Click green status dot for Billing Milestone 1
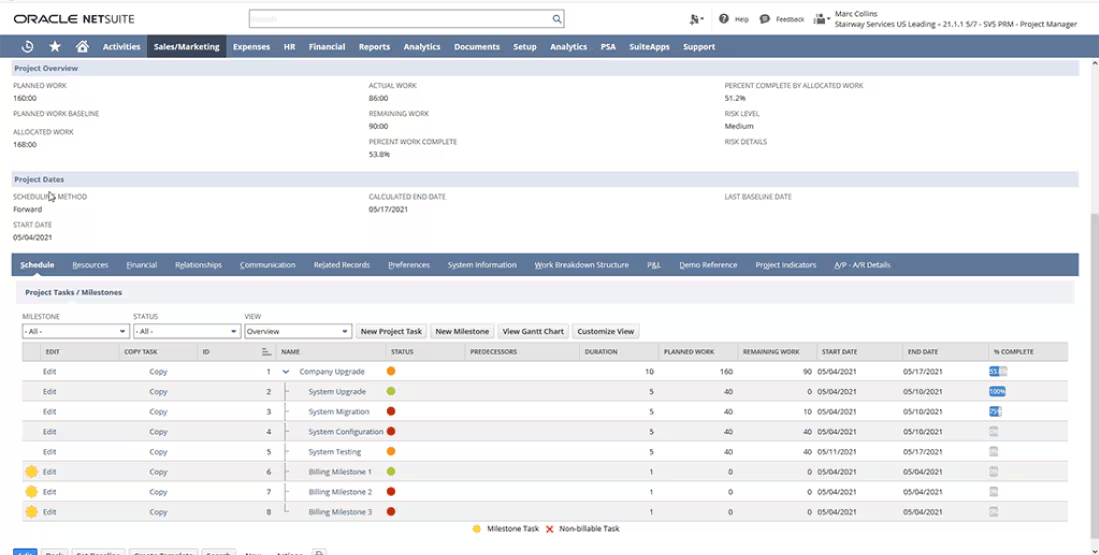 point(391,472)
